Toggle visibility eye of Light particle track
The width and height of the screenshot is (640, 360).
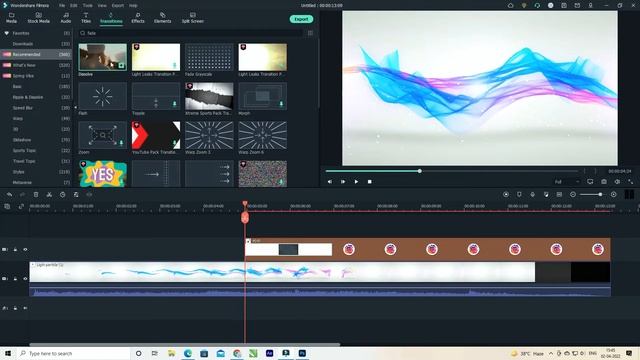click(x=25, y=278)
